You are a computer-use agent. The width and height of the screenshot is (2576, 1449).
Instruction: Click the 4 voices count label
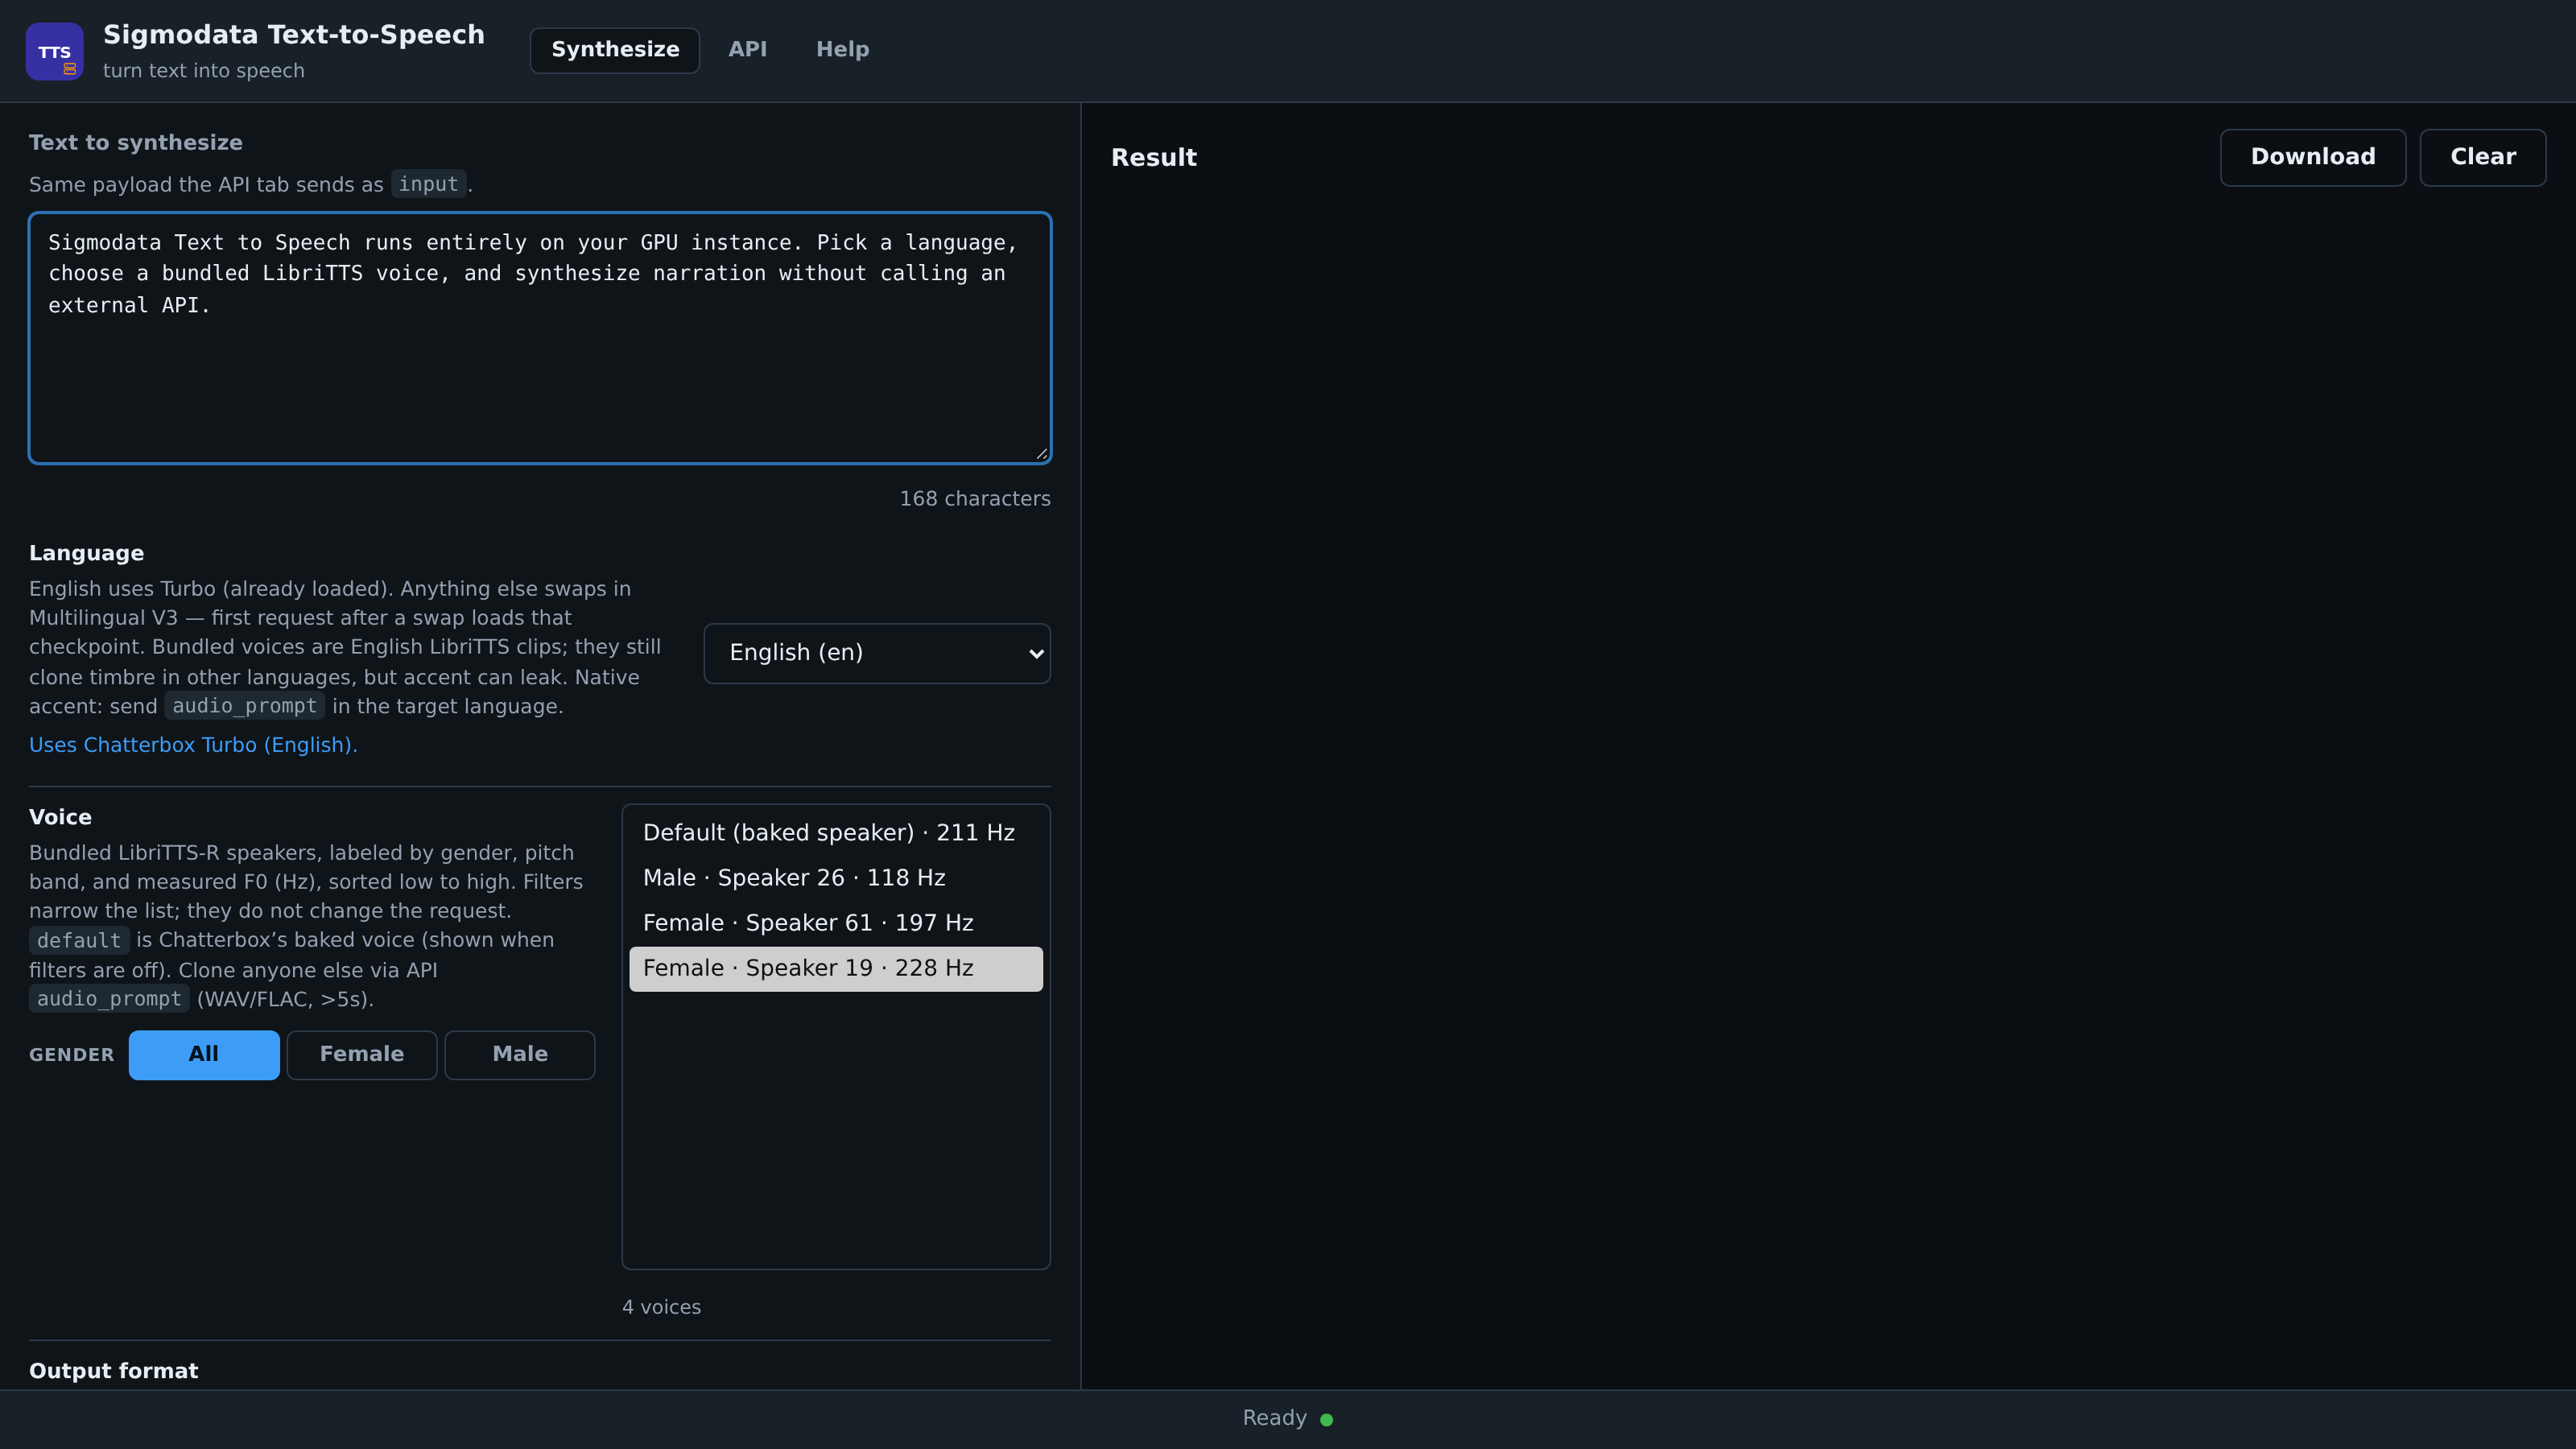pos(661,1307)
